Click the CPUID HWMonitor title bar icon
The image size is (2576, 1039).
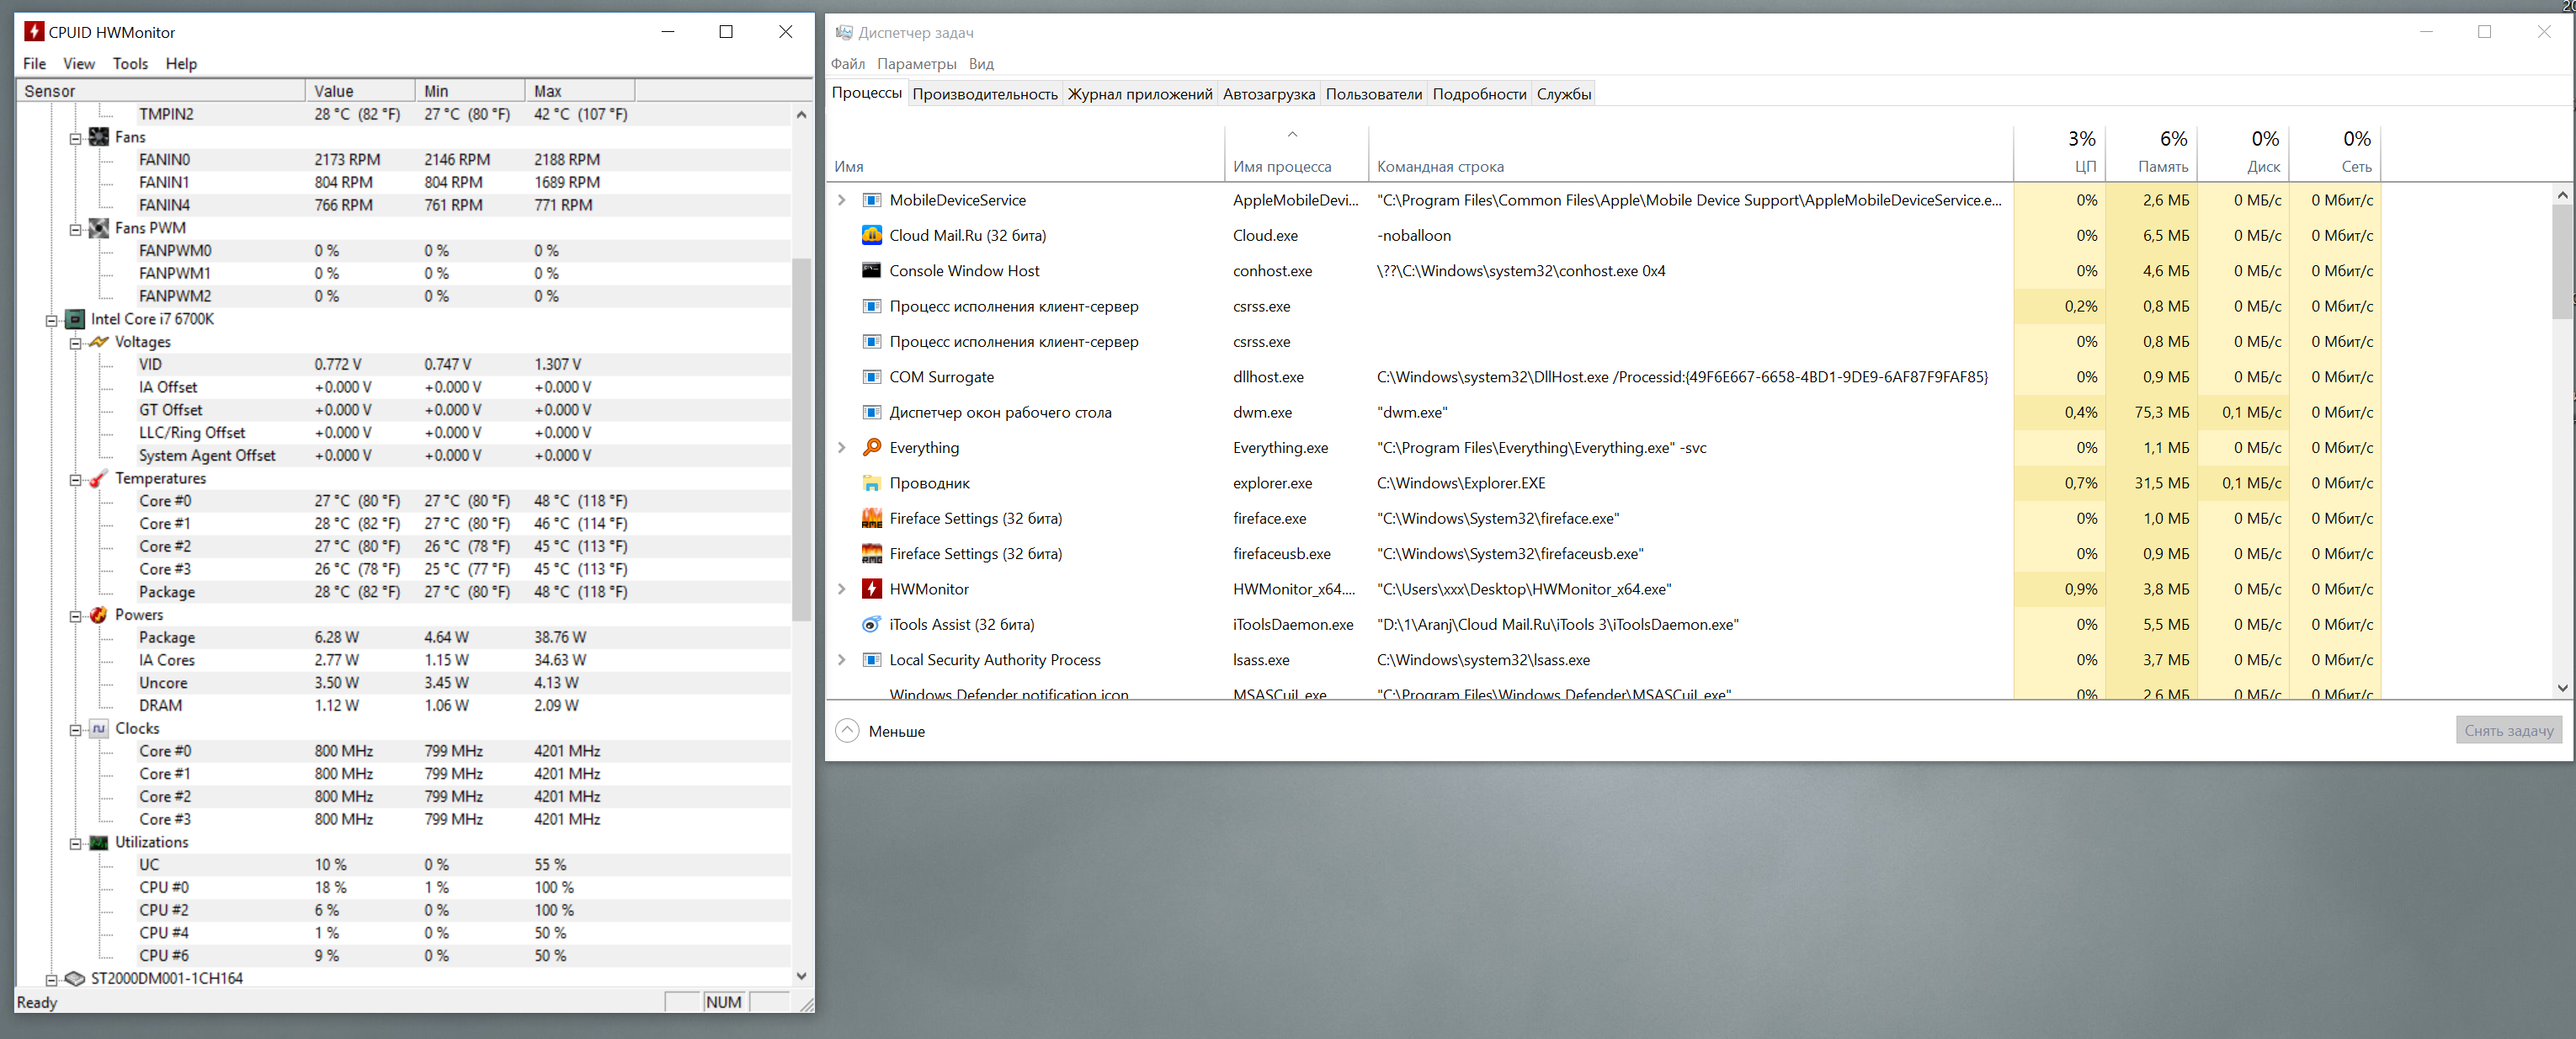point(34,32)
